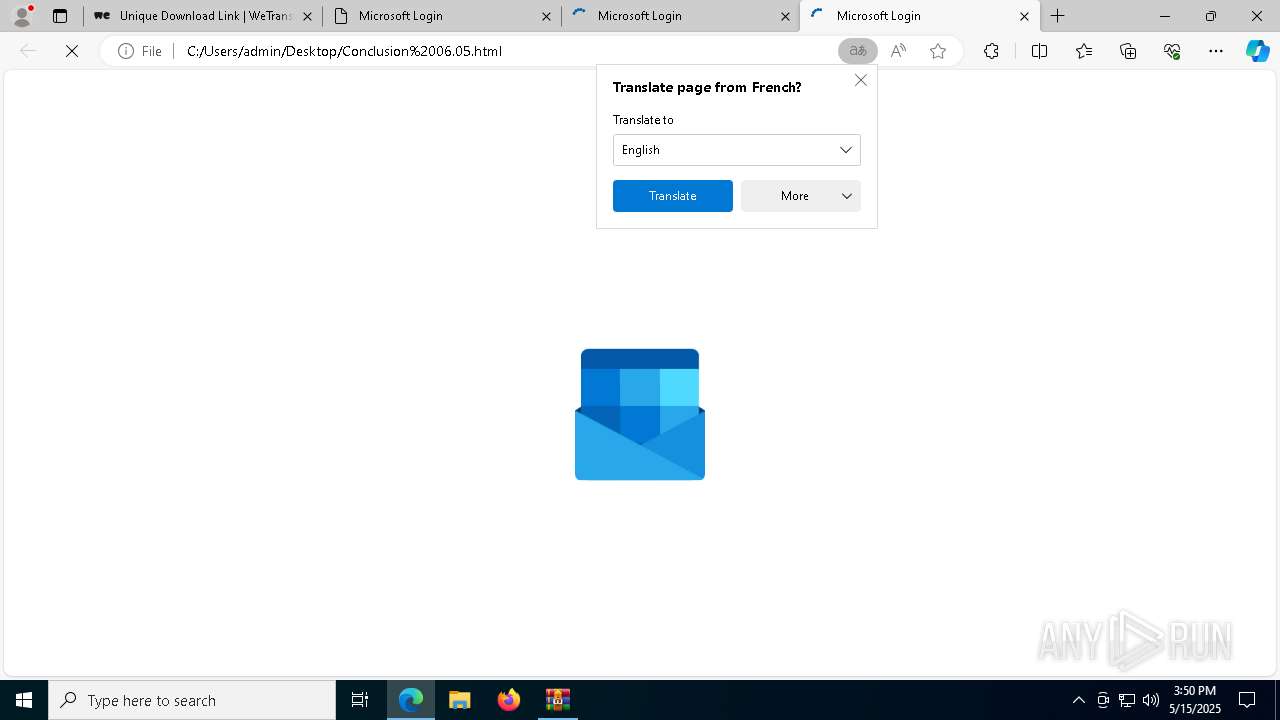
Task: Click the blue Translate button
Action: coord(673,196)
